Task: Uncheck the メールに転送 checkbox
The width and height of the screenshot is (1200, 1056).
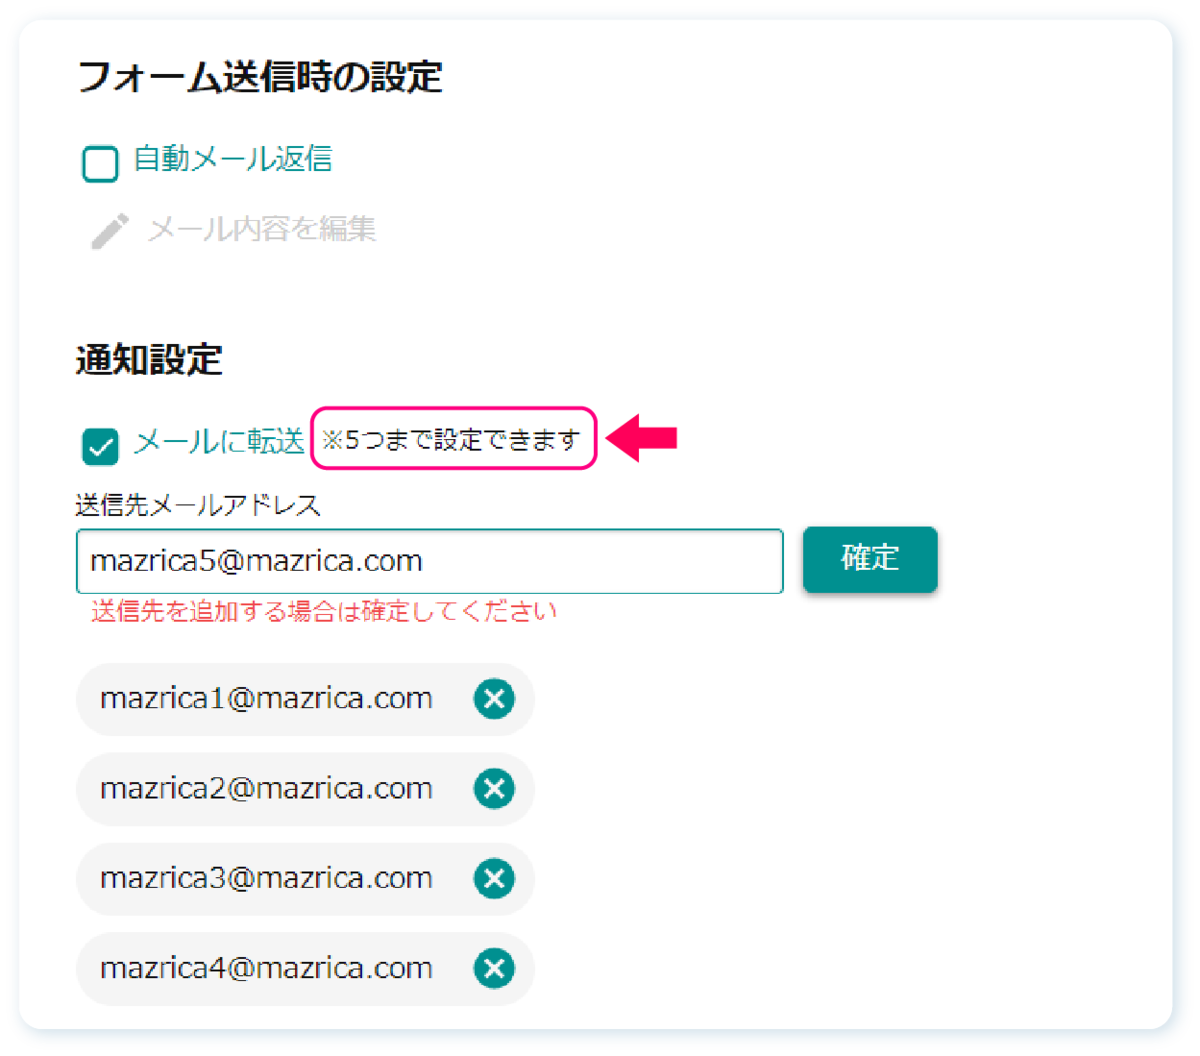Action: pyautogui.click(x=100, y=446)
